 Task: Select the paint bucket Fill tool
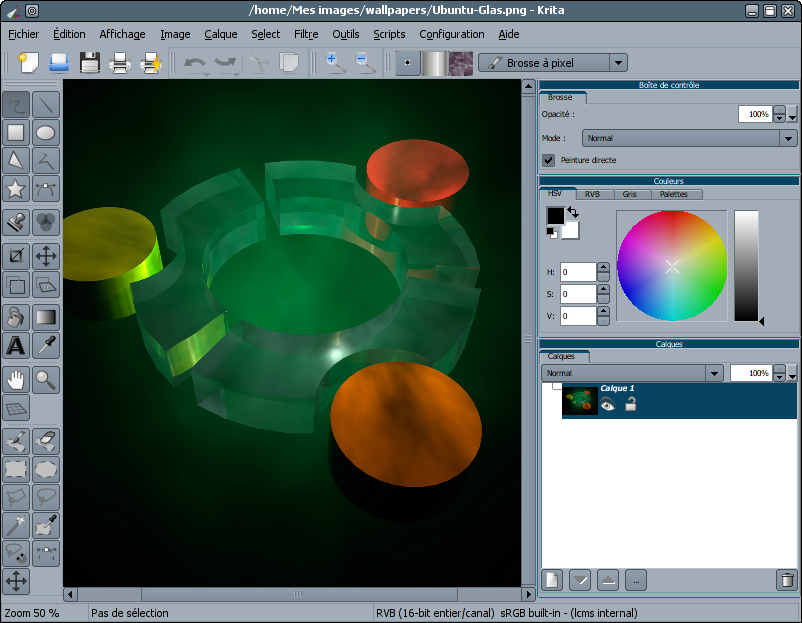click(x=16, y=318)
